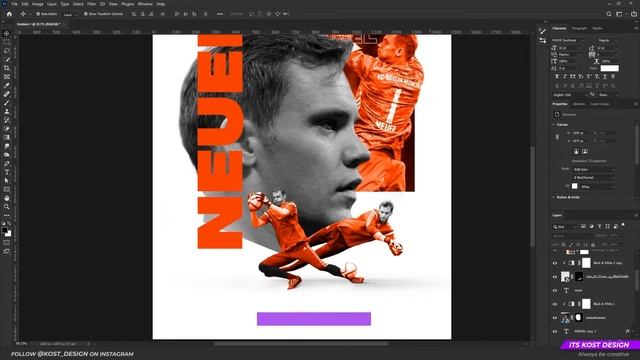This screenshot has width=640, height=360.
Task: Select the Lasso tool
Action: pos(7,51)
